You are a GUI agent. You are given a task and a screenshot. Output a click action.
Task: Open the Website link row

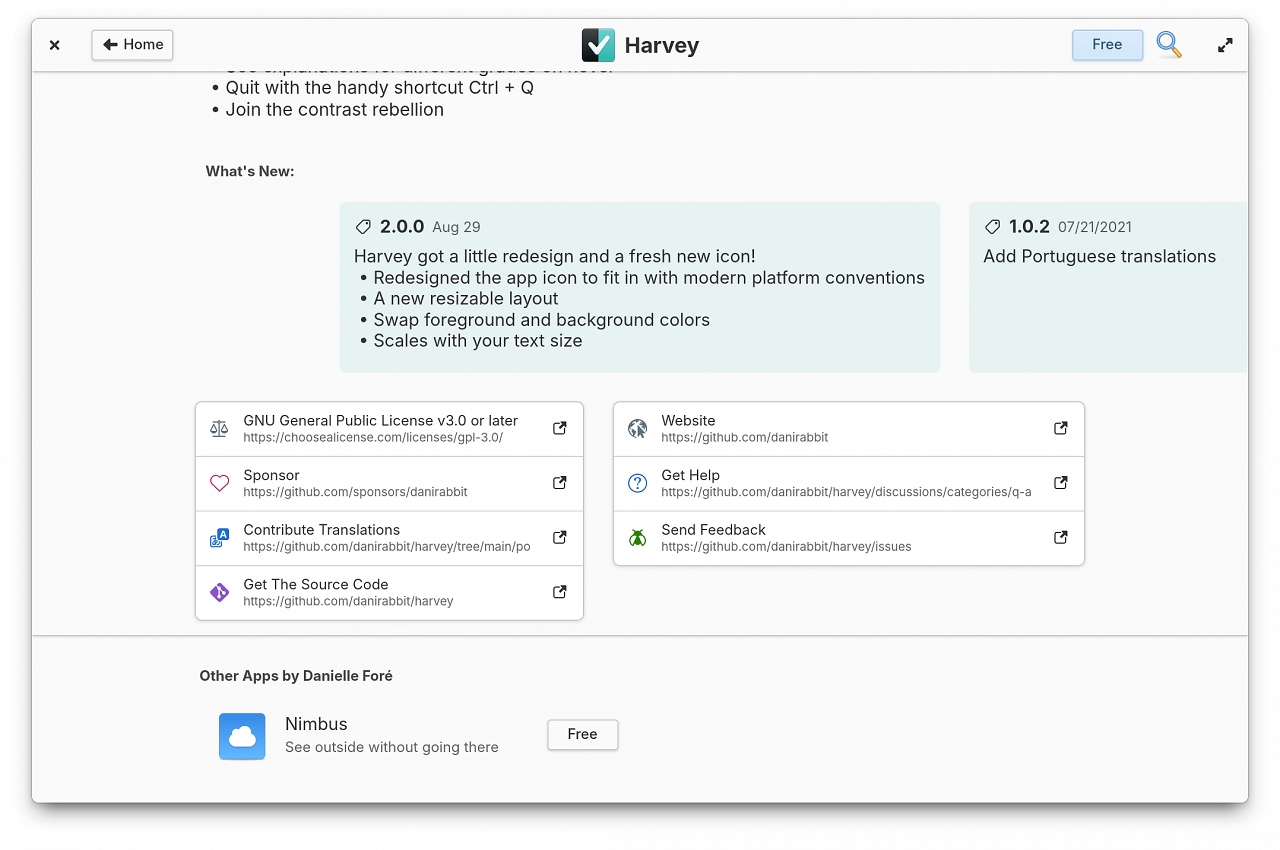(848, 429)
